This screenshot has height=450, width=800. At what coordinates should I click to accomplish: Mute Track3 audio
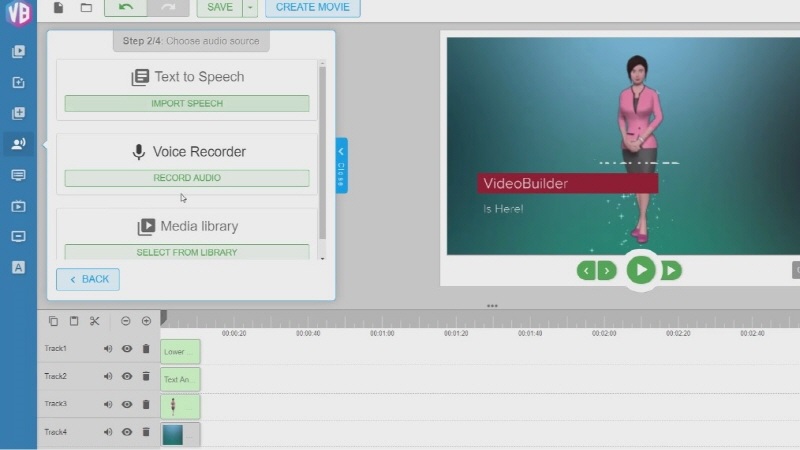(x=108, y=405)
